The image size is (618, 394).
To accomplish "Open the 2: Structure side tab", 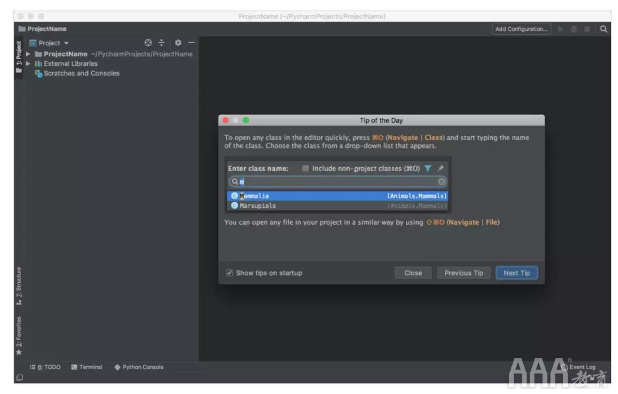I will point(19,286).
